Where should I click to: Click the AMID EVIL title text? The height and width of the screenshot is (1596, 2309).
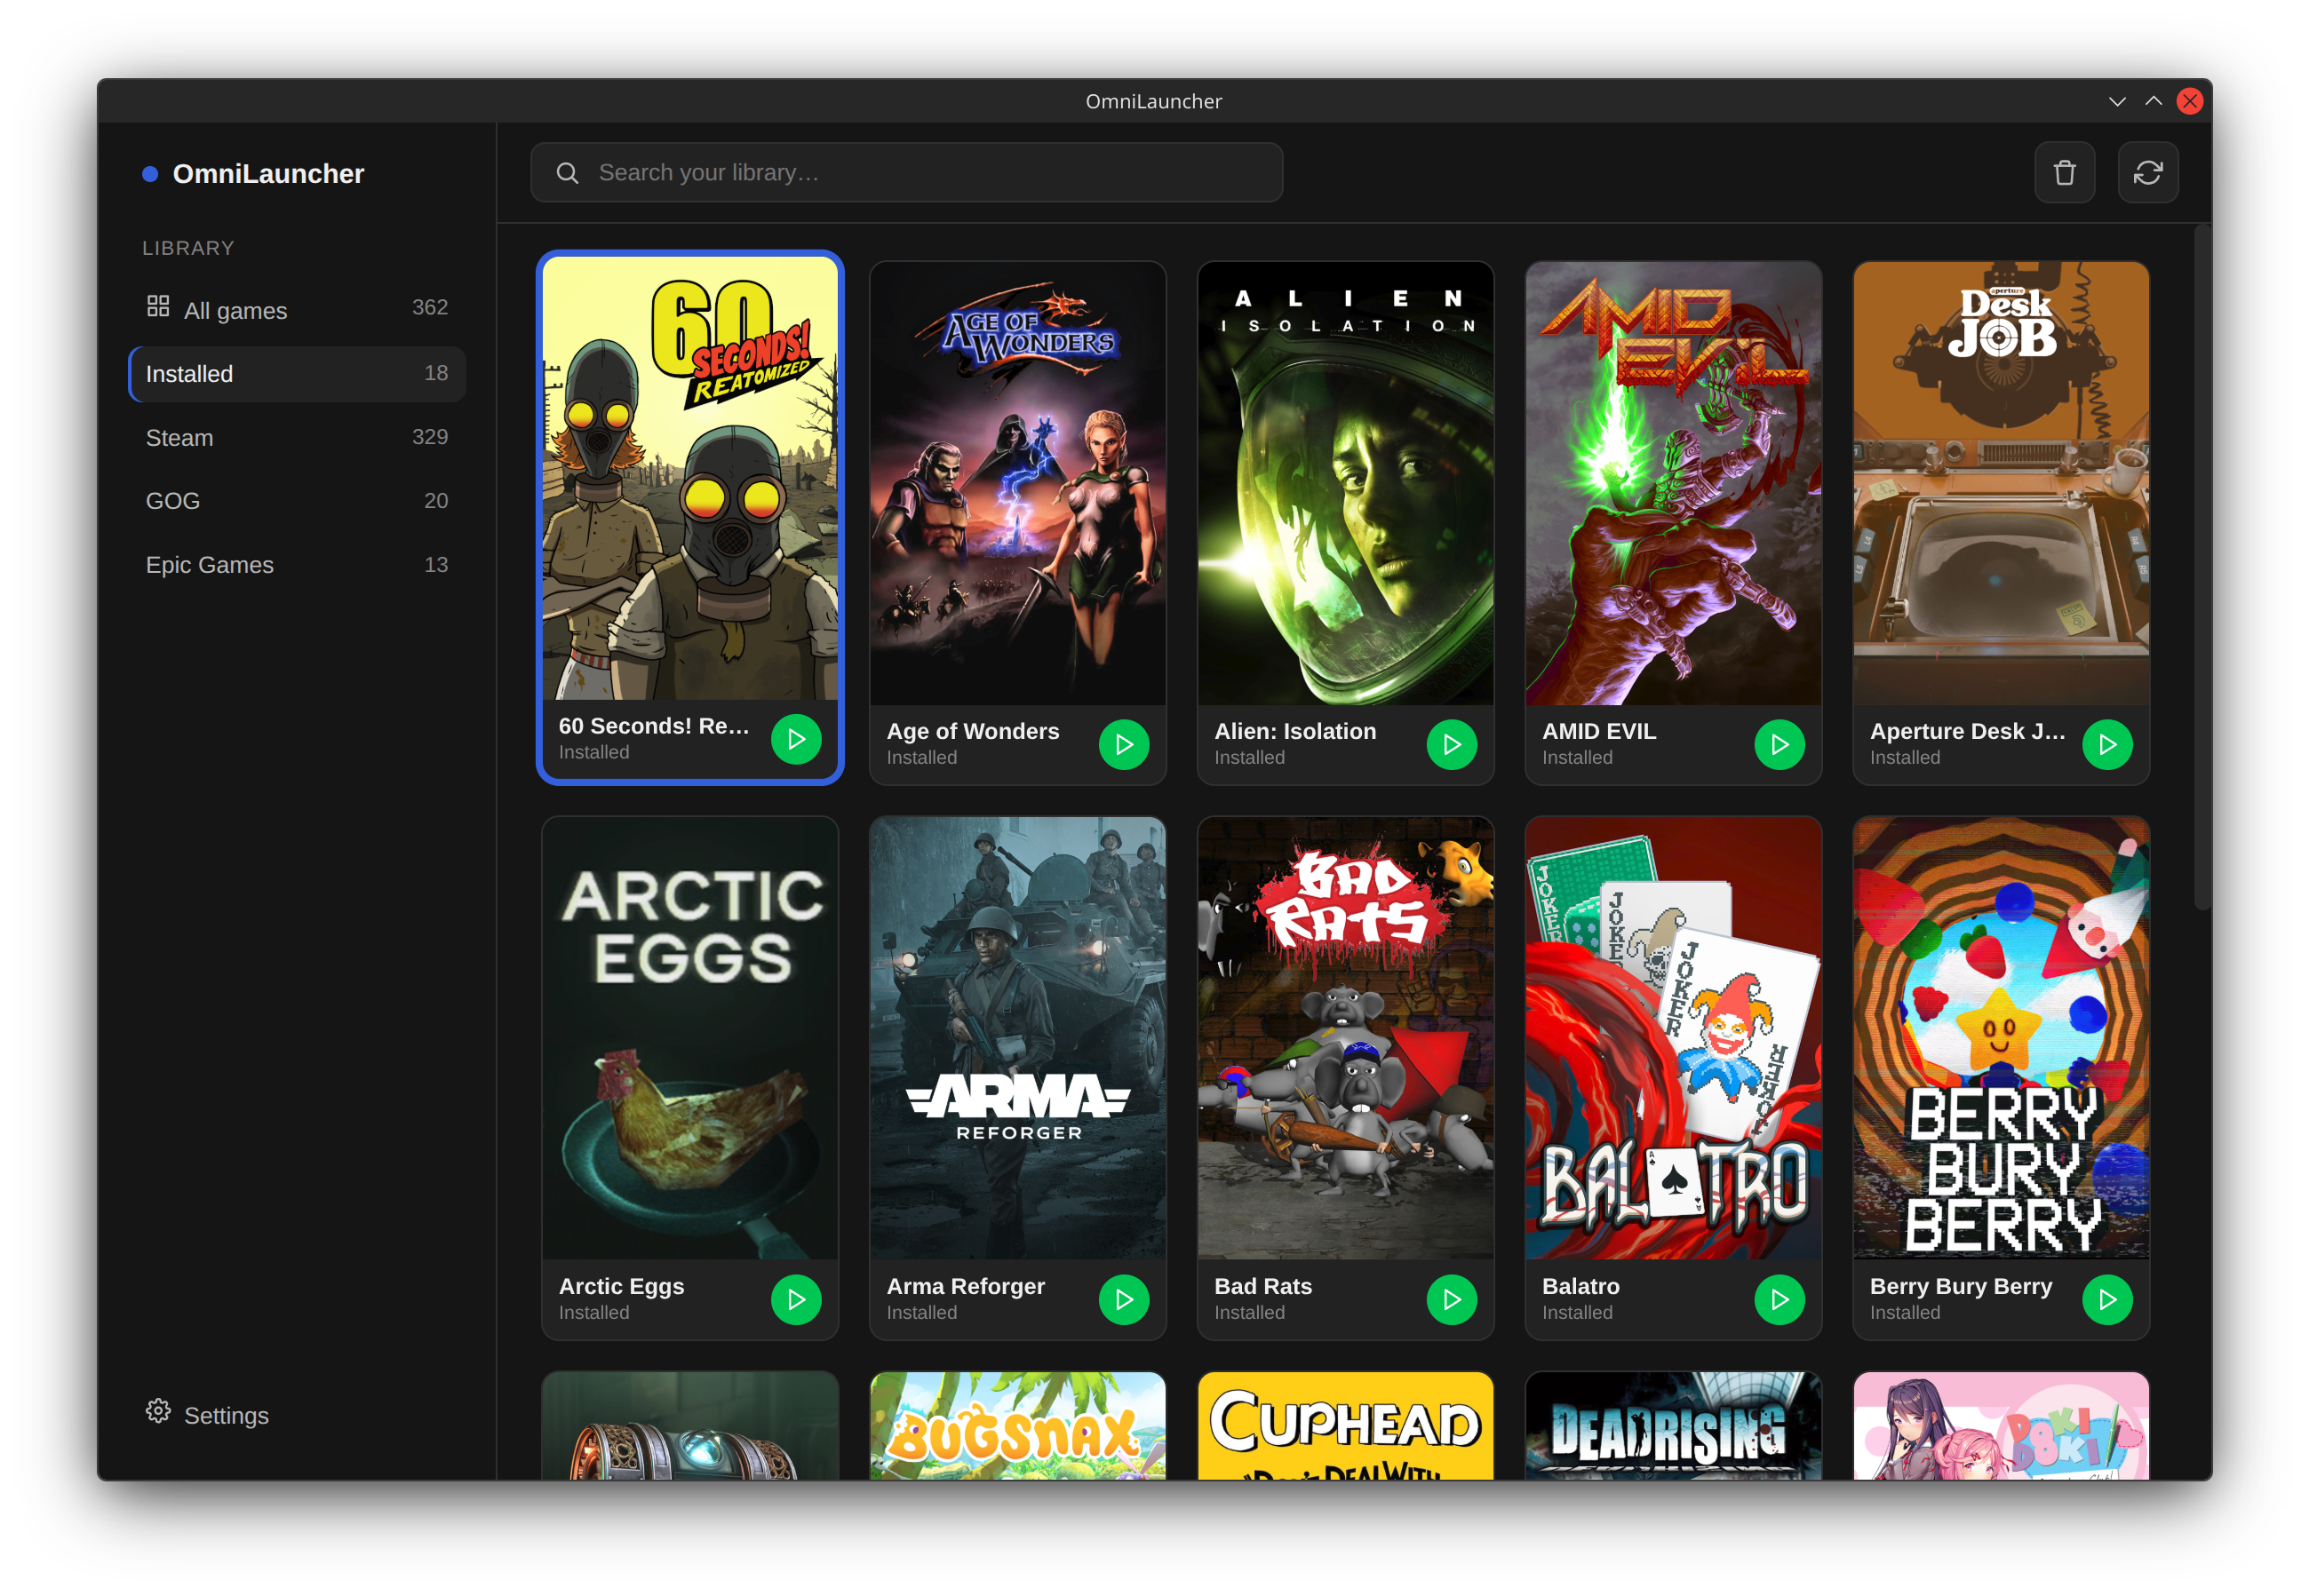(1599, 732)
